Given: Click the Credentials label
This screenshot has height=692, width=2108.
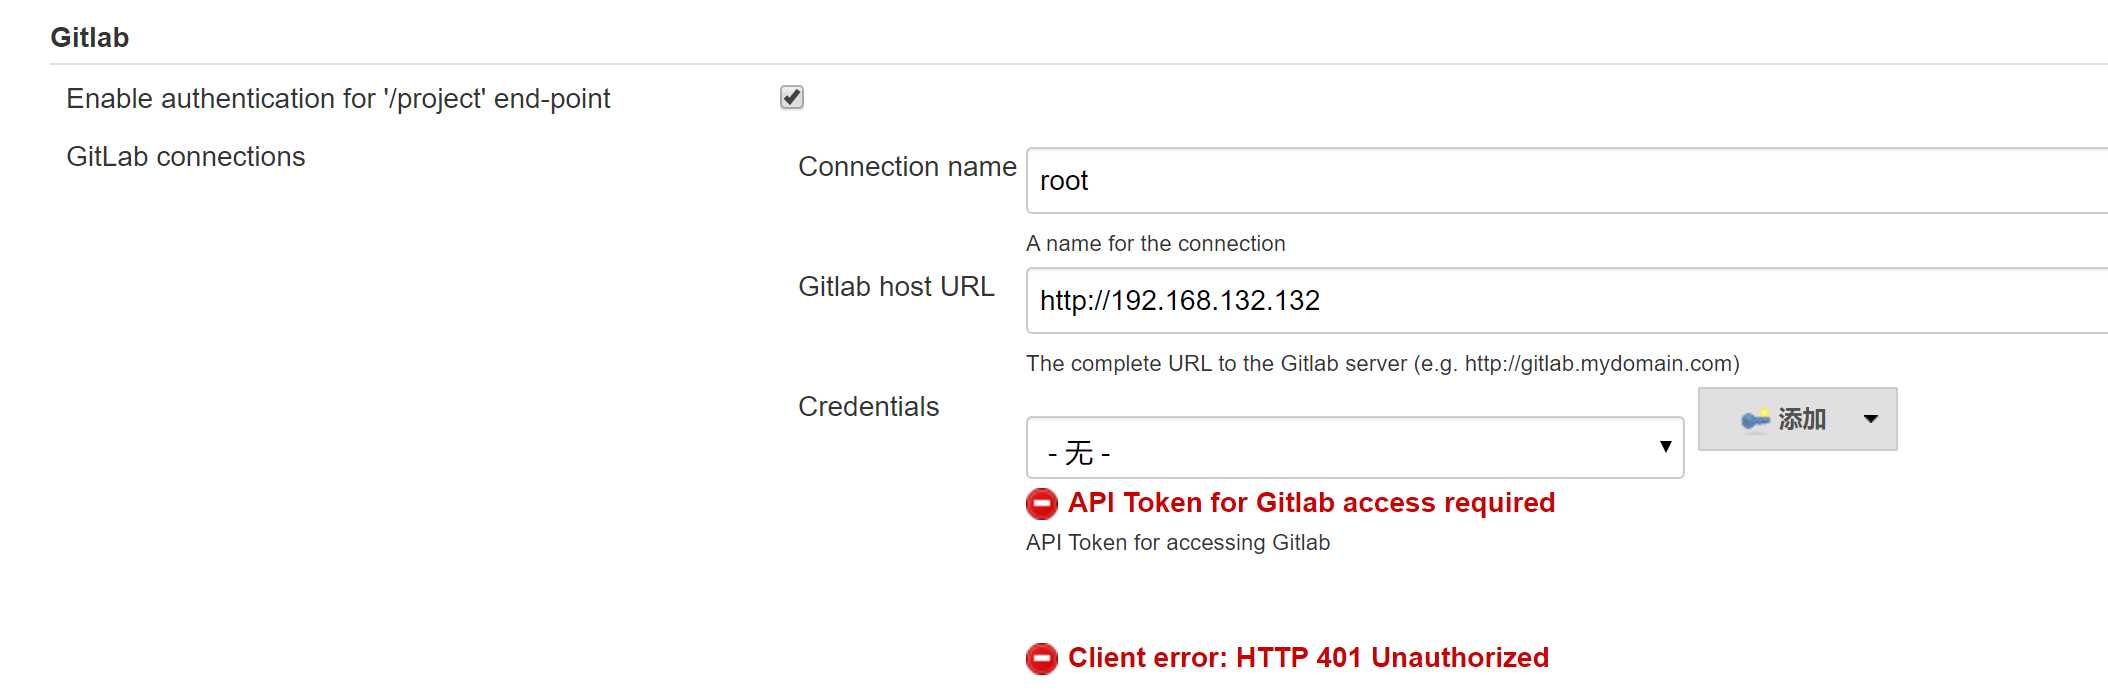Looking at the screenshot, I should [868, 407].
